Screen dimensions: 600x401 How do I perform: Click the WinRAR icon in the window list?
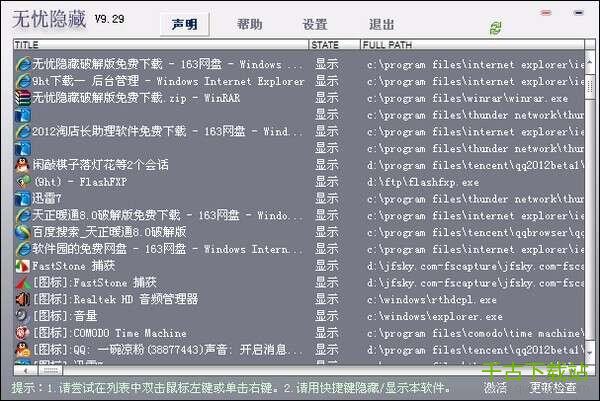coord(22,98)
